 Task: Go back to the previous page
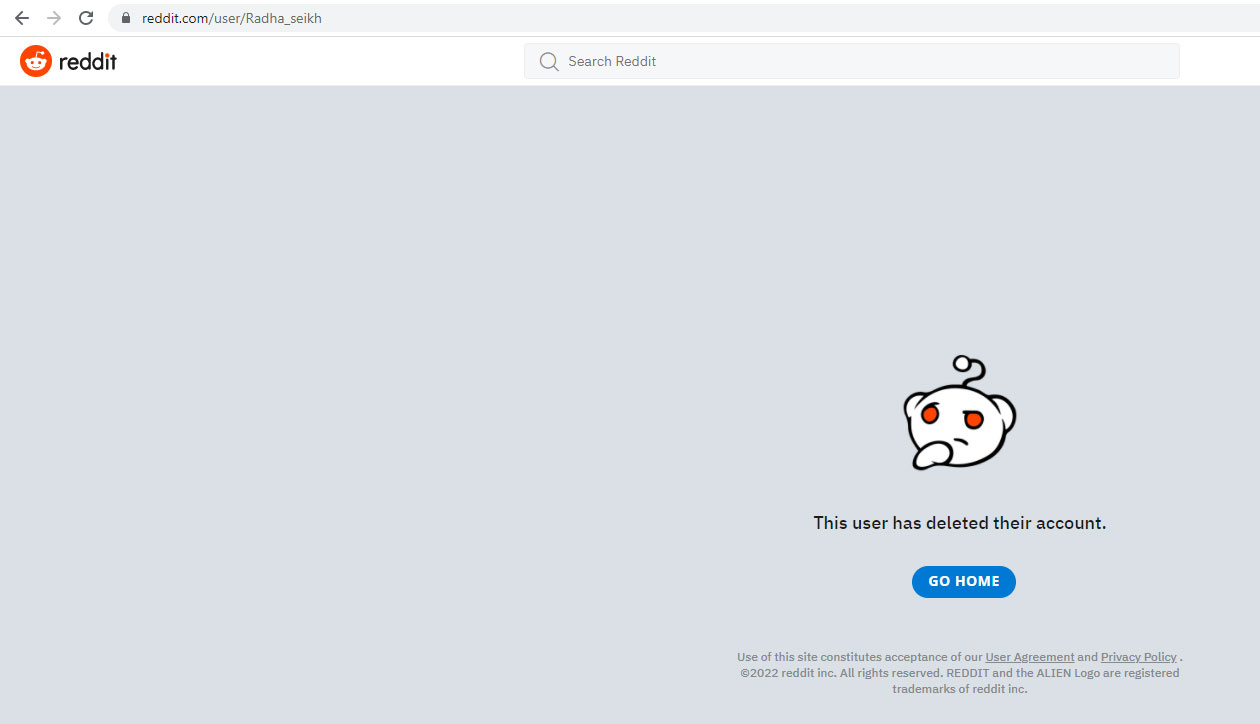pyautogui.click(x=22, y=18)
